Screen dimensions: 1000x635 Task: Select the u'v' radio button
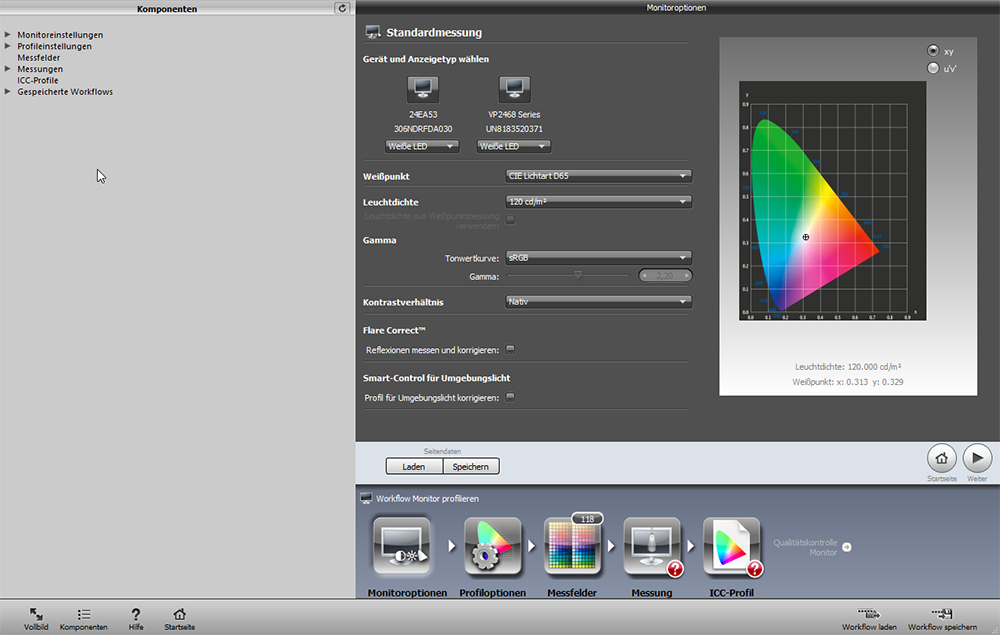[x=934, y=68]
